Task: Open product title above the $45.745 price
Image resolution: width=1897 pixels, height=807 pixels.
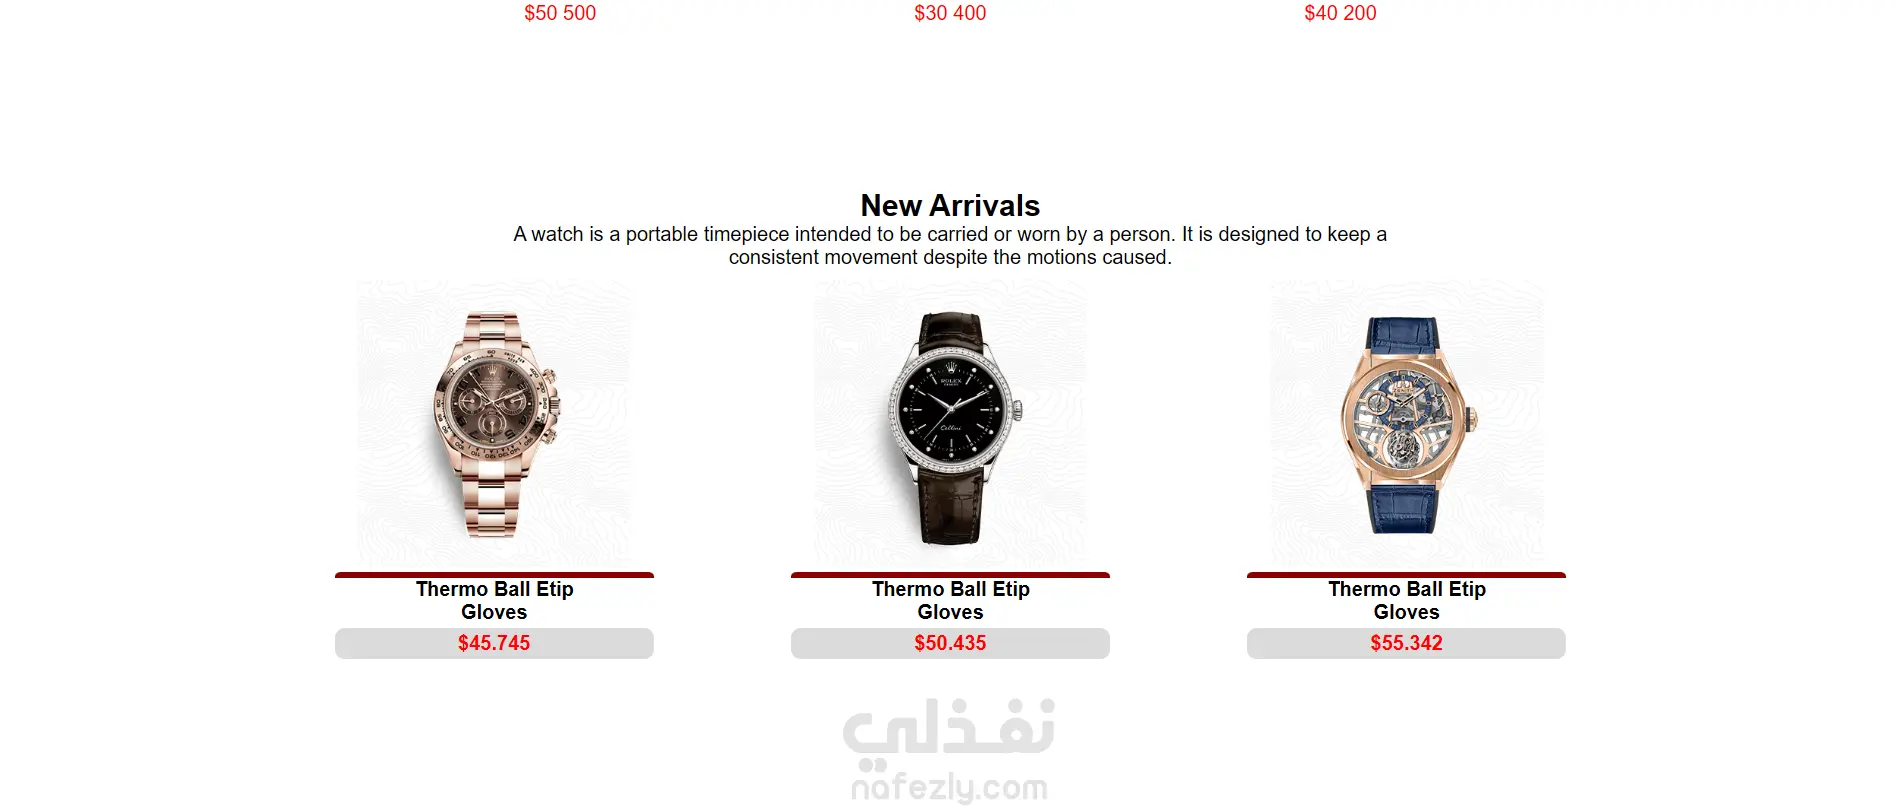Action: (494, 600)
